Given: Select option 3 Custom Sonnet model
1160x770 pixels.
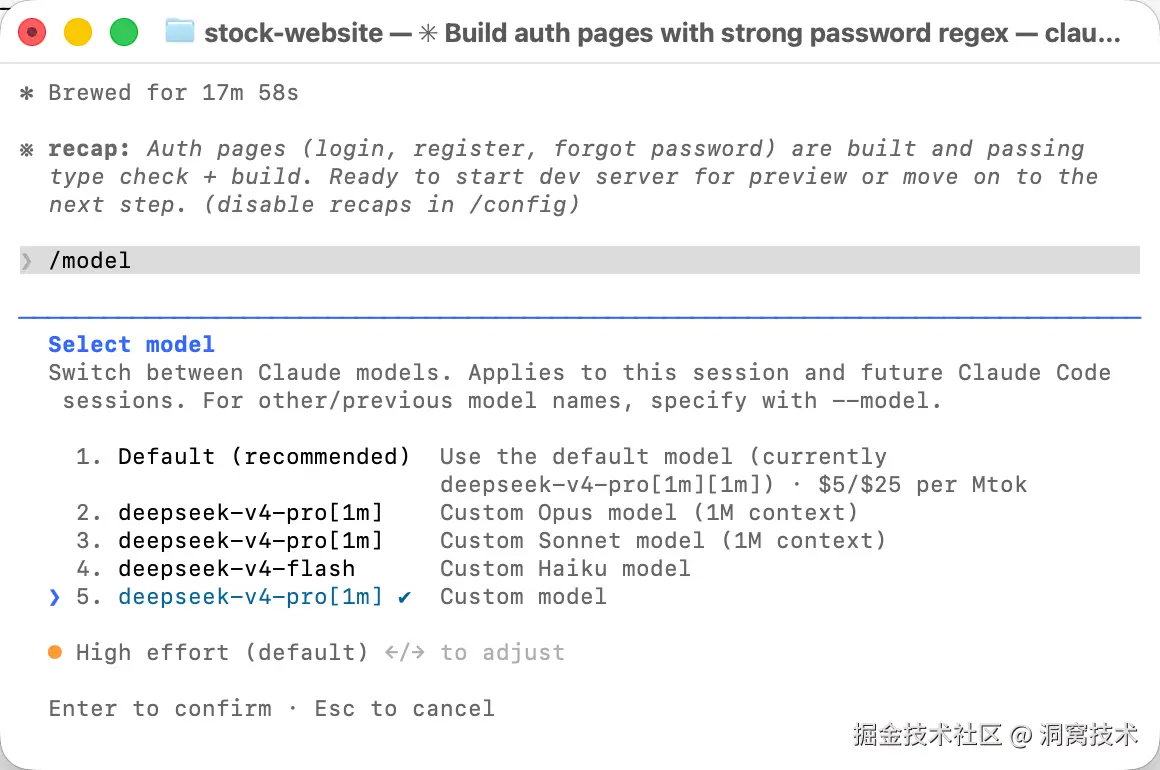Looking at the screenshot, I should (x=480, y=541).
